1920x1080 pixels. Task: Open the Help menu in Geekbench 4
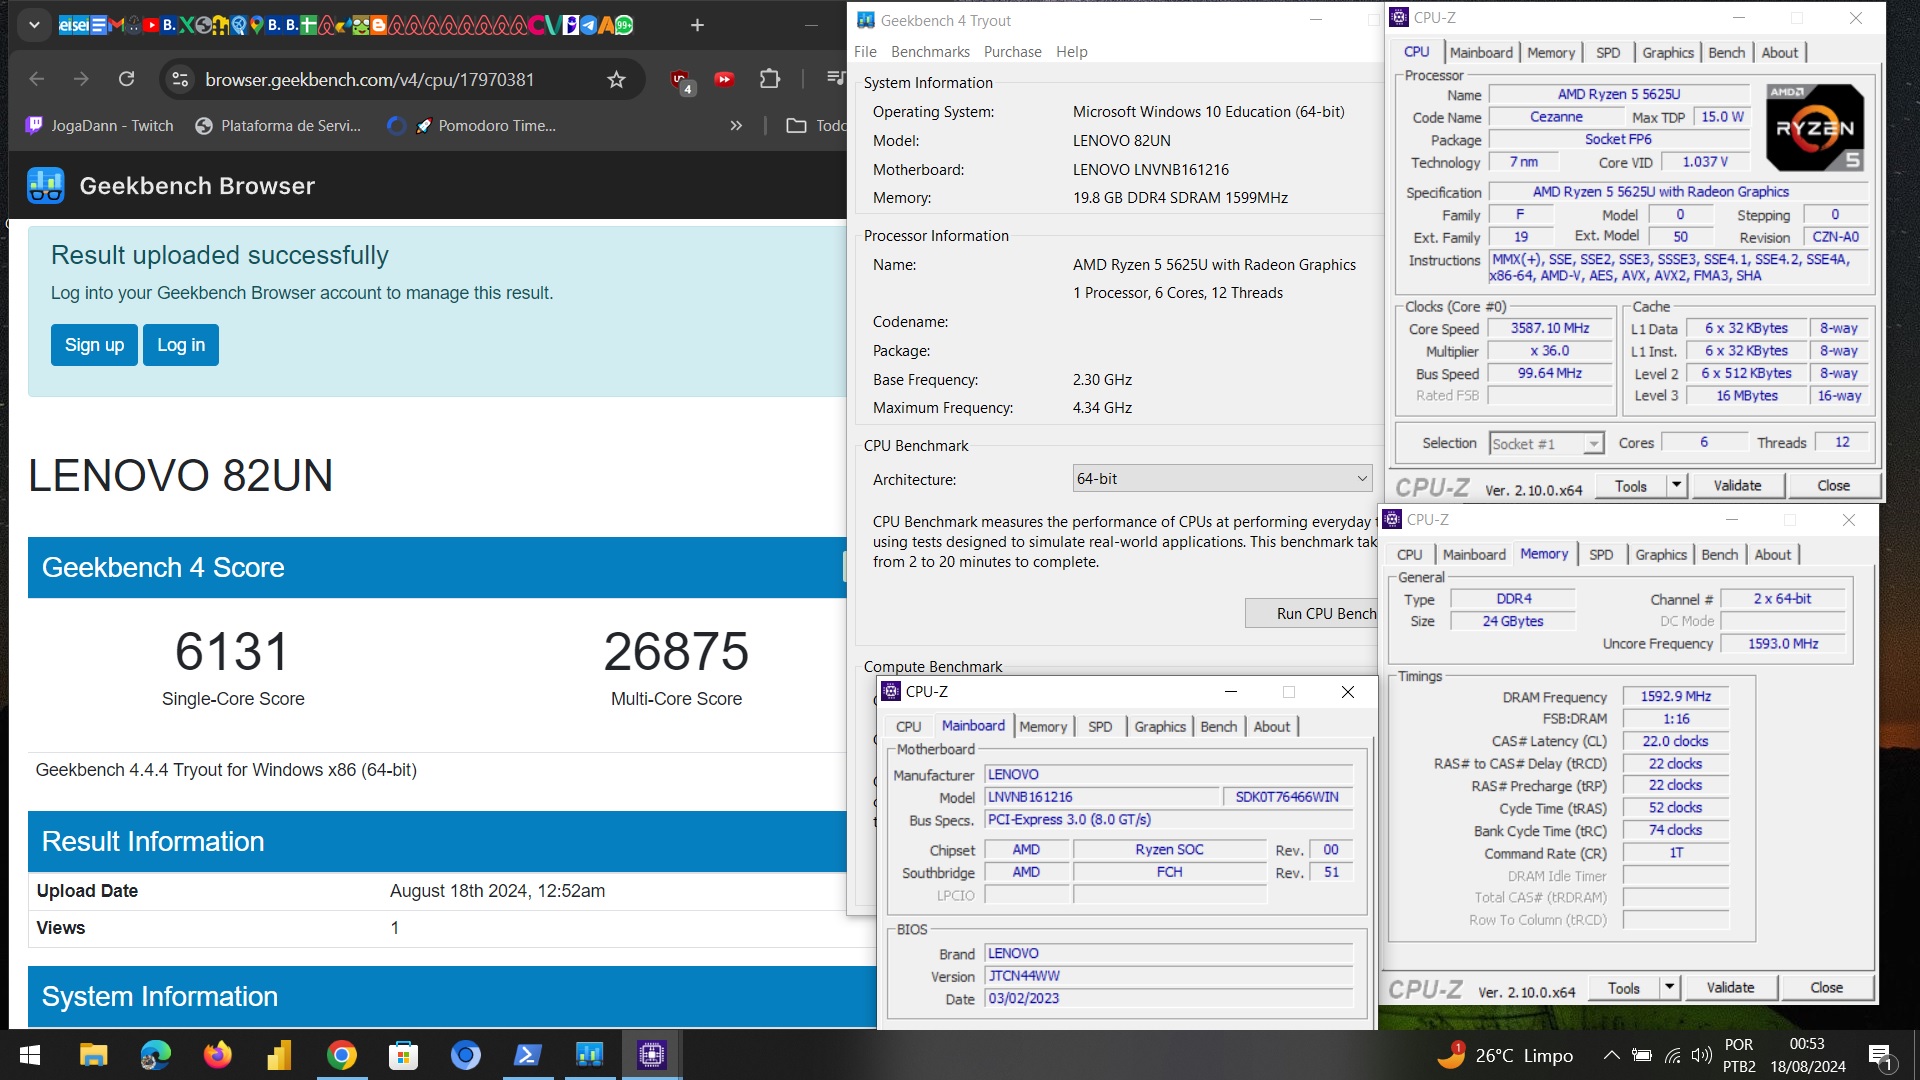[x=1071, y=52]
